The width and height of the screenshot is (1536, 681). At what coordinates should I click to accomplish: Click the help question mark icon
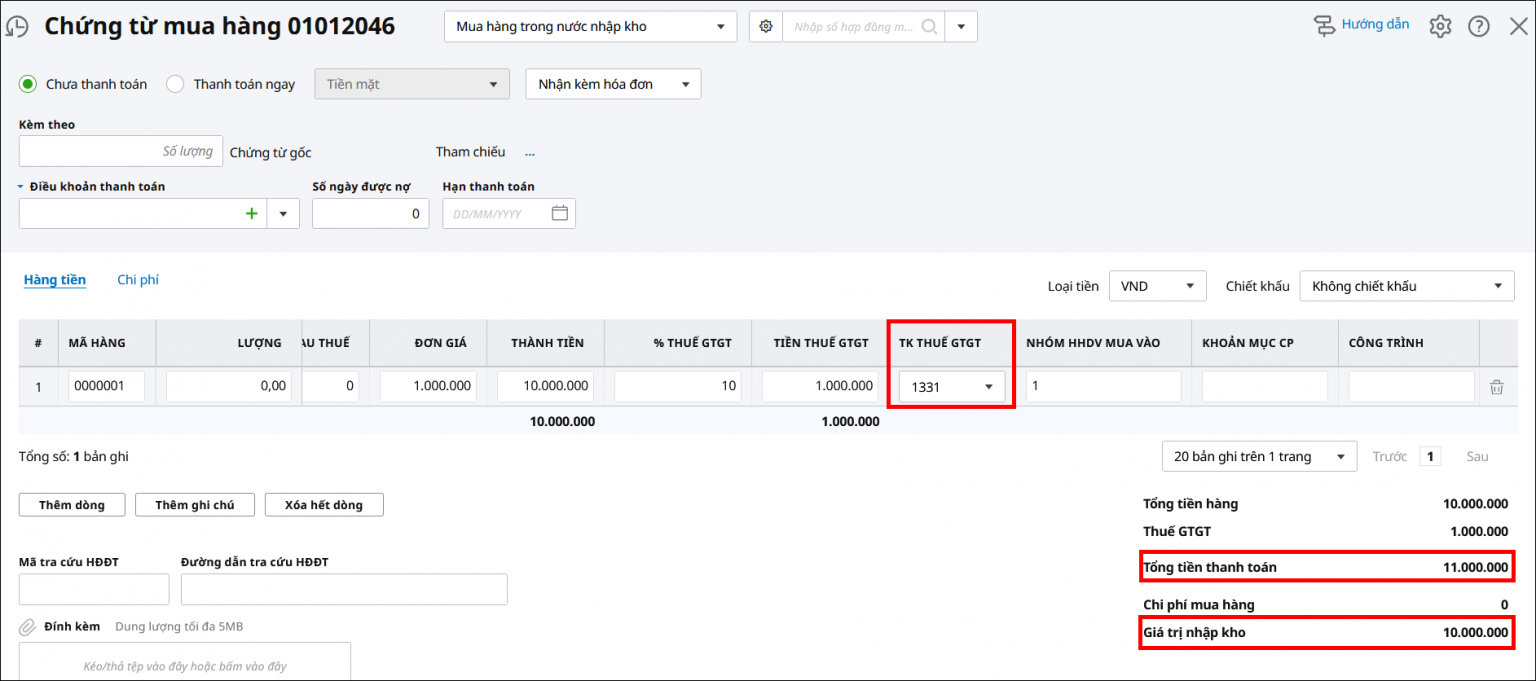1478,27
